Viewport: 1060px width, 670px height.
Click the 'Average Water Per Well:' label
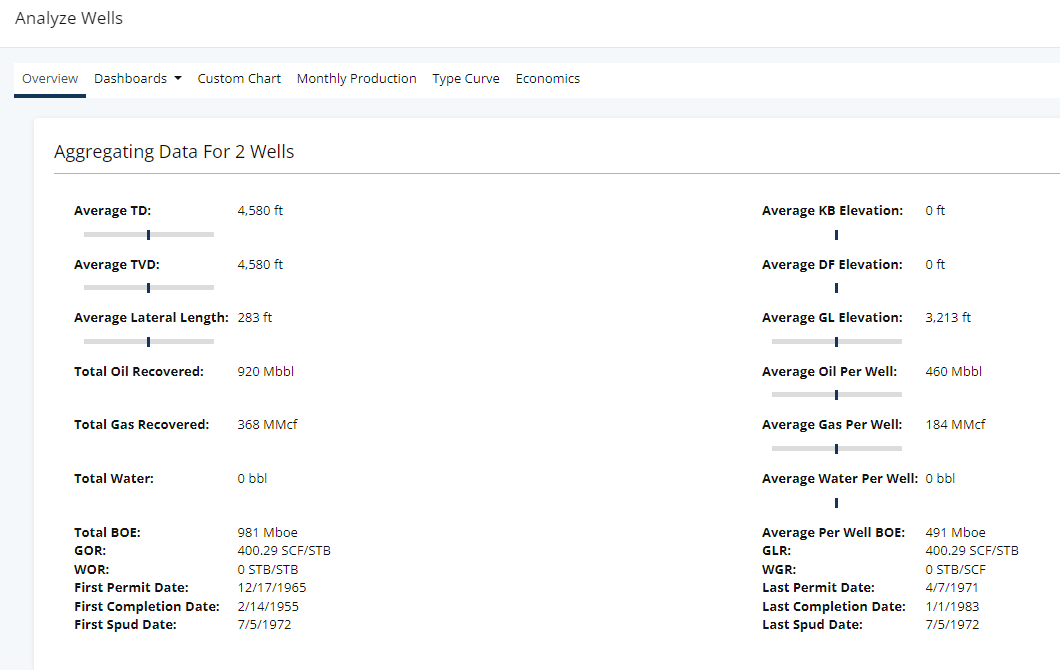[840, 478]
